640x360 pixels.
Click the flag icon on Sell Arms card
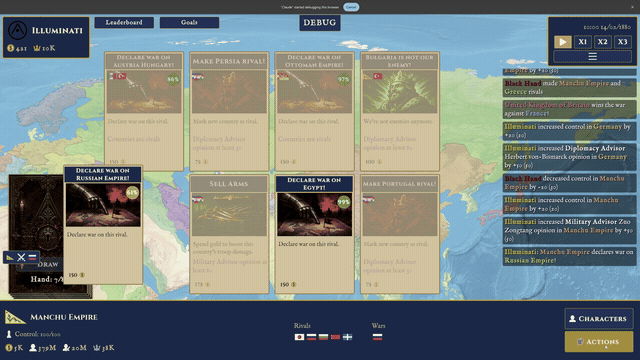pos(198,200)
